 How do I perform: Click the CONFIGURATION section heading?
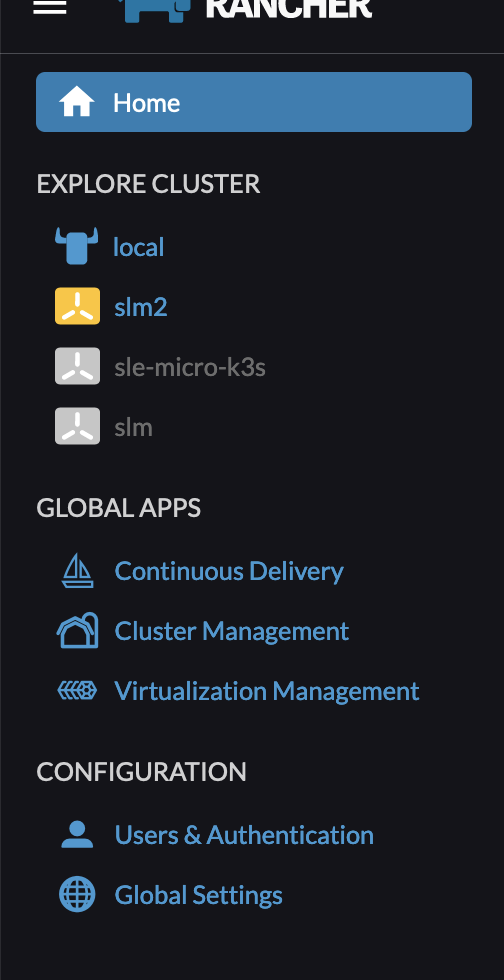click(x=141, y=771)
